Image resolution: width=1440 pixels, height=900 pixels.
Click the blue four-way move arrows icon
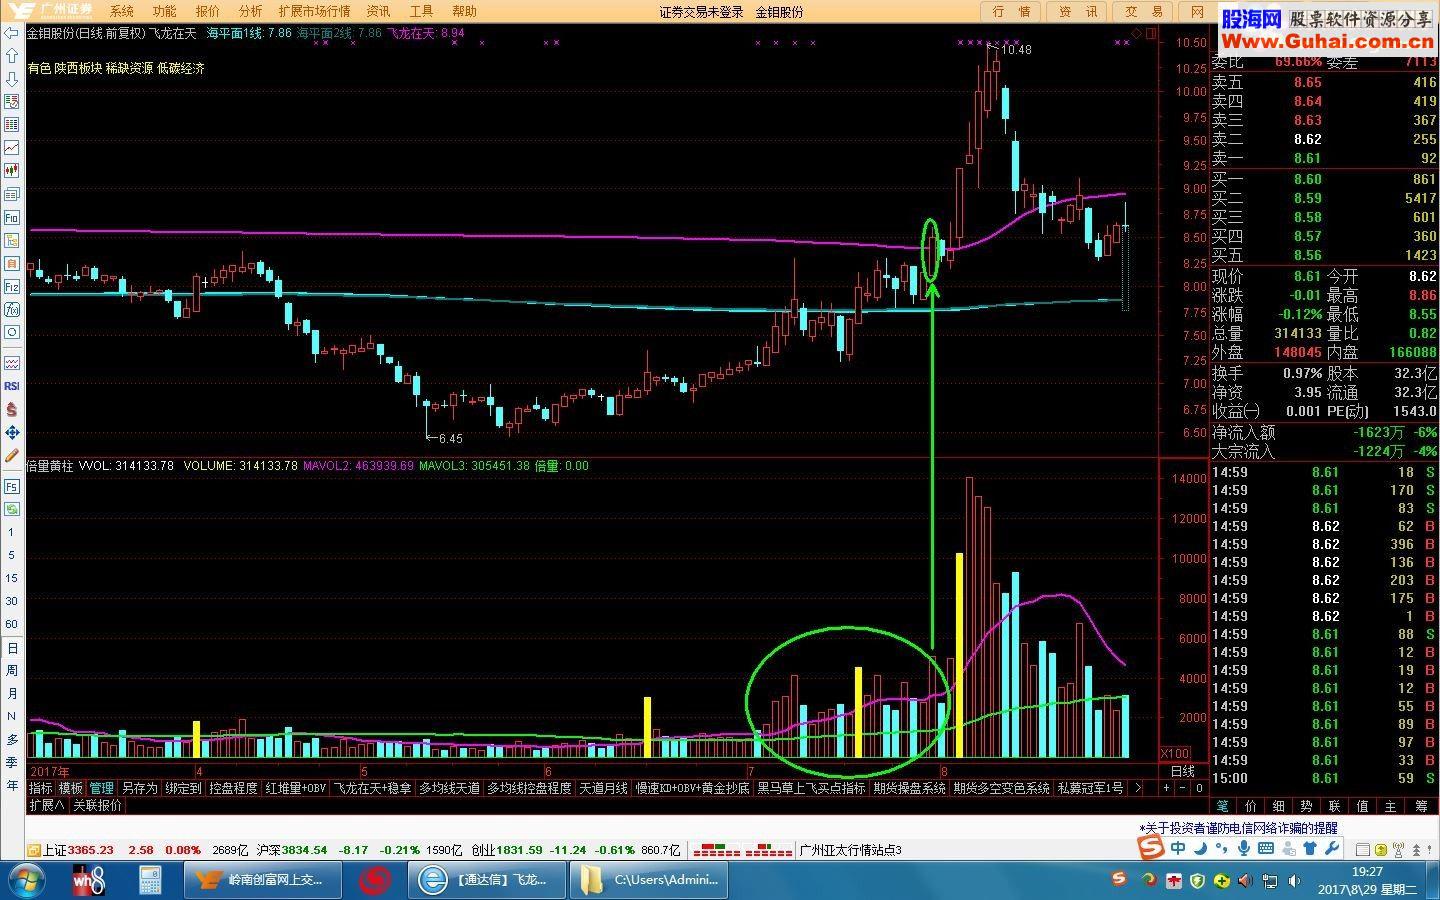tap(12, 432)
